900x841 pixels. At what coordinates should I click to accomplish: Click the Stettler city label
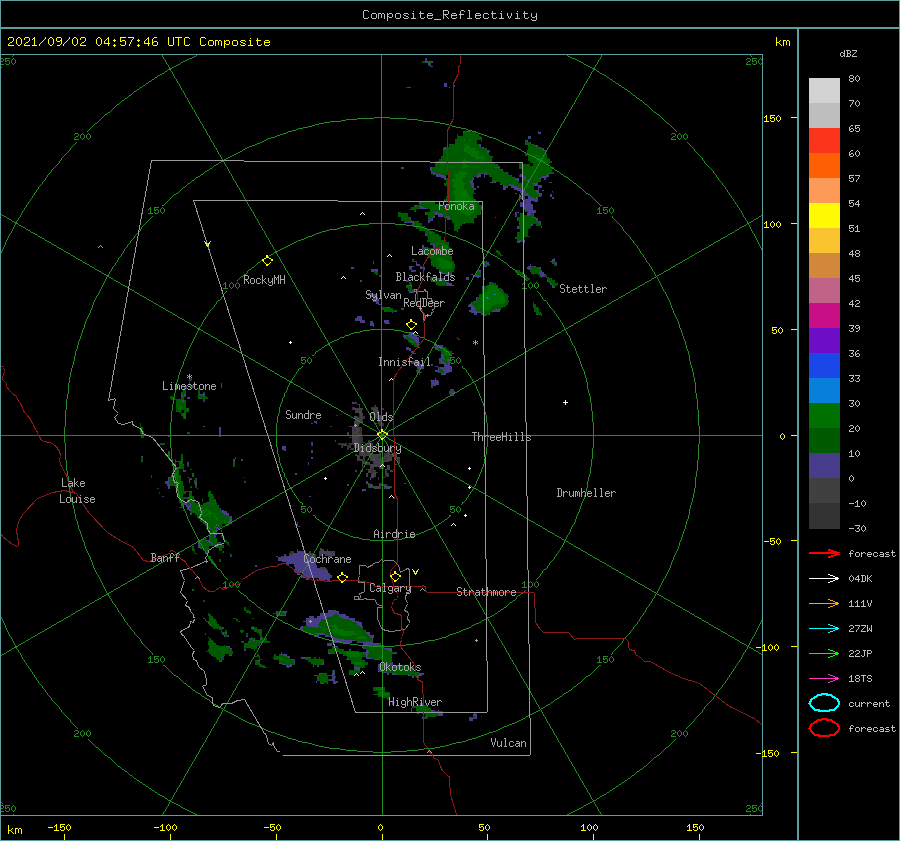[x=583, y=289]
